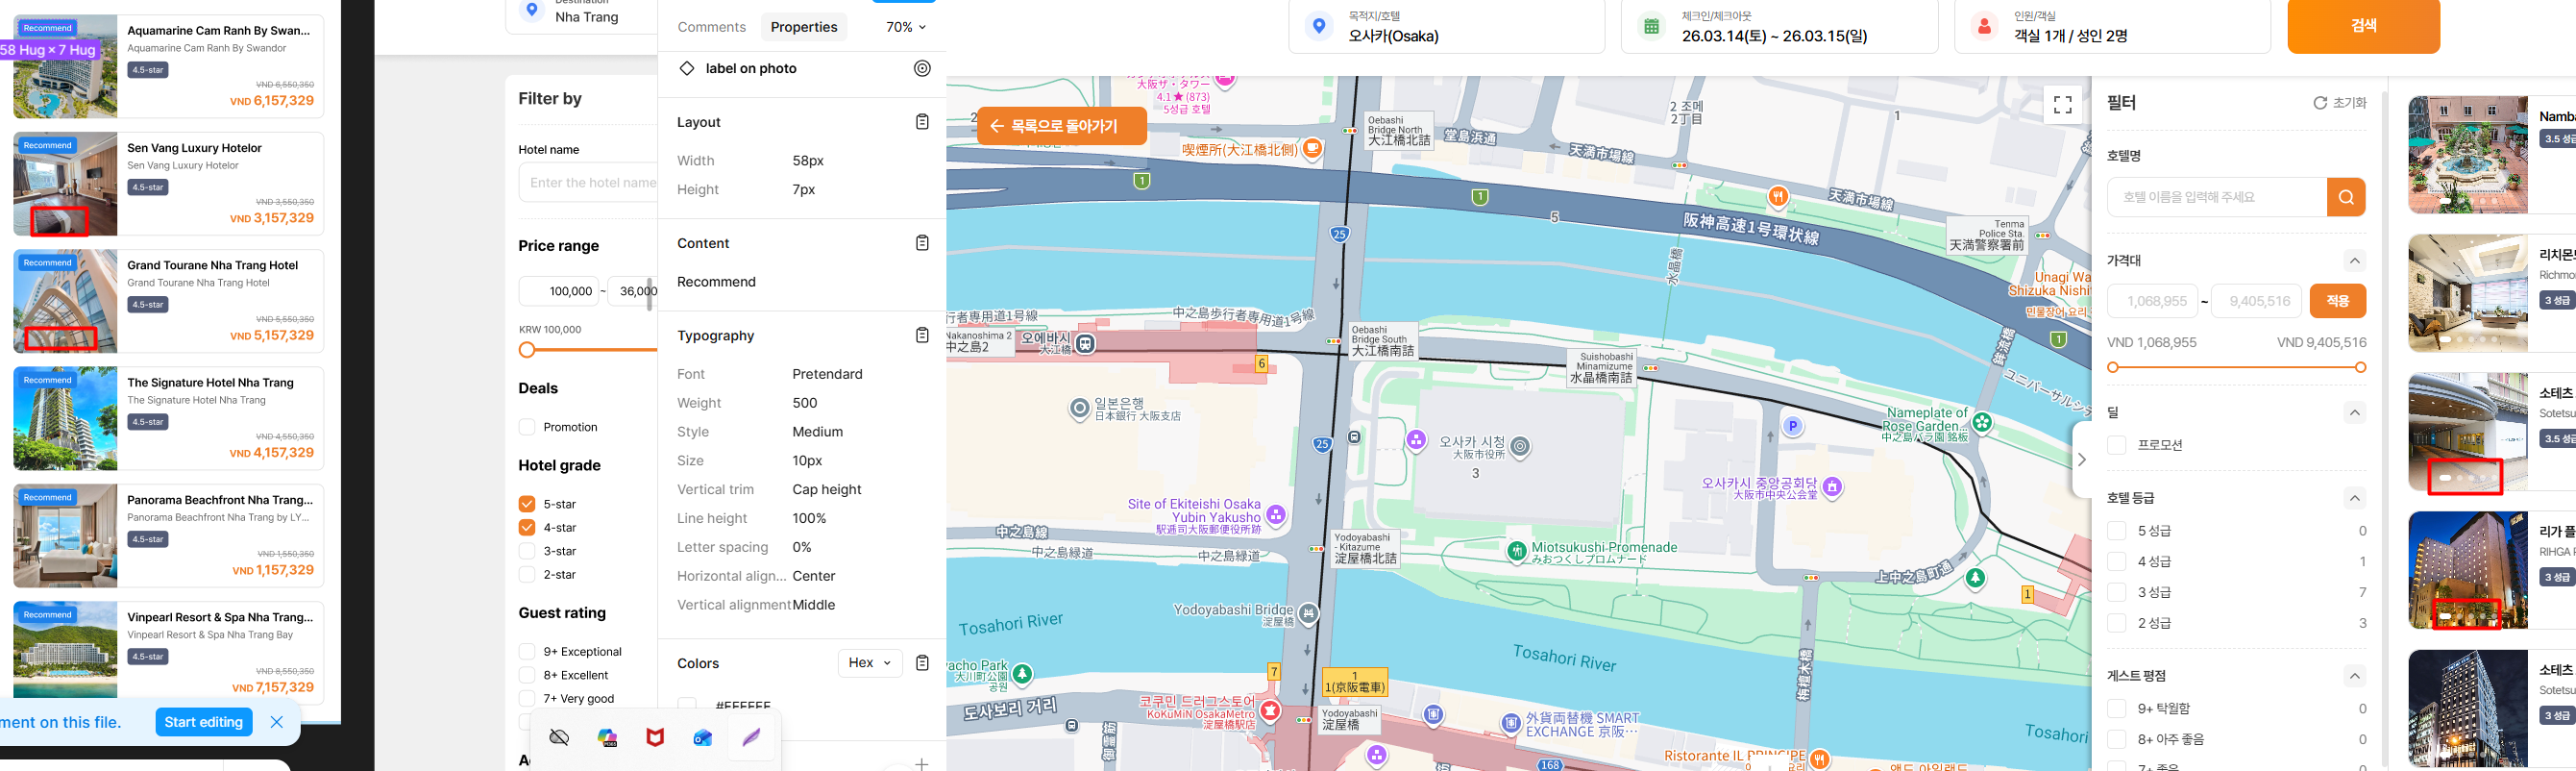Click the 목록으로 돌아가기 back button
Image resolution: width=2576 pixels, height=771 pixels.
coord(1061,126)
